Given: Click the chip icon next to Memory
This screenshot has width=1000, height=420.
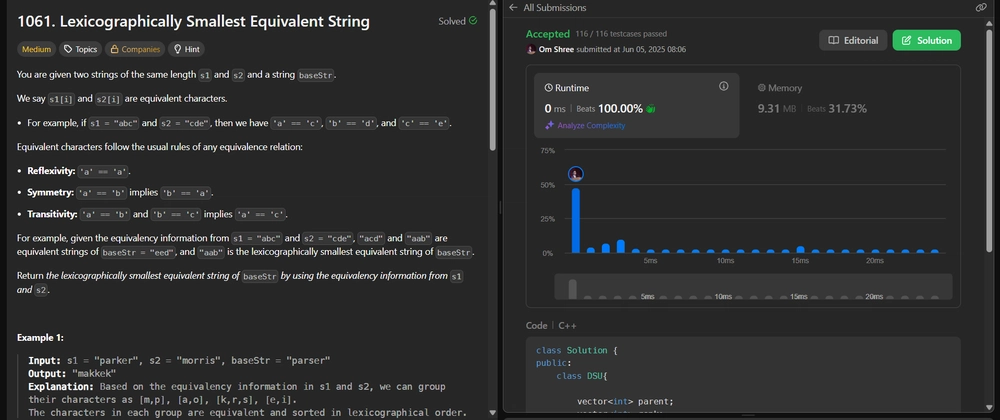Looking at the screenshot, I should pos(761,88).
